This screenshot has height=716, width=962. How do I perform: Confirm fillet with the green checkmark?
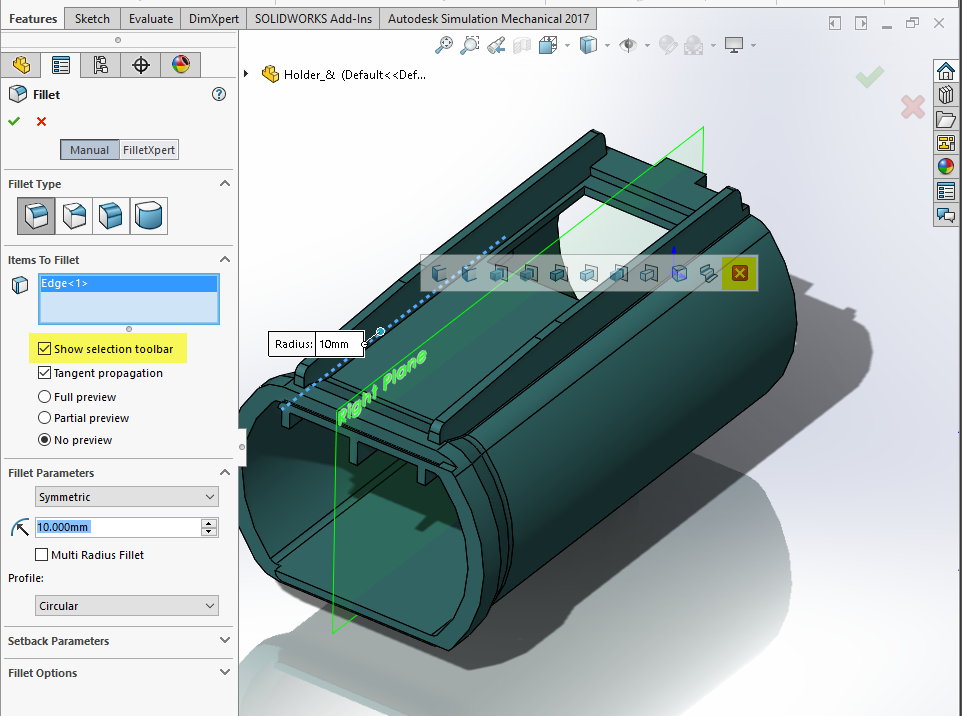(x=16, y=121)
